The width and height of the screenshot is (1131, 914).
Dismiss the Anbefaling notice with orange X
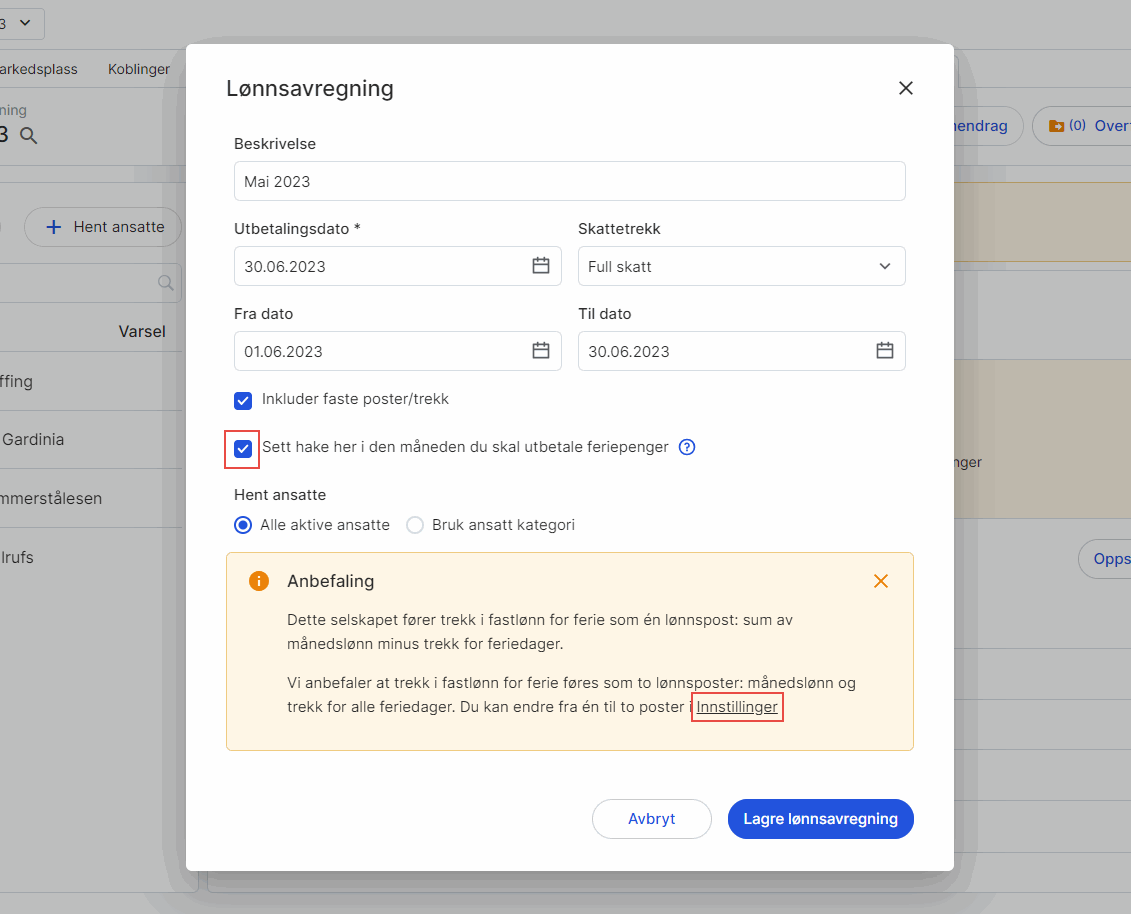881,581
